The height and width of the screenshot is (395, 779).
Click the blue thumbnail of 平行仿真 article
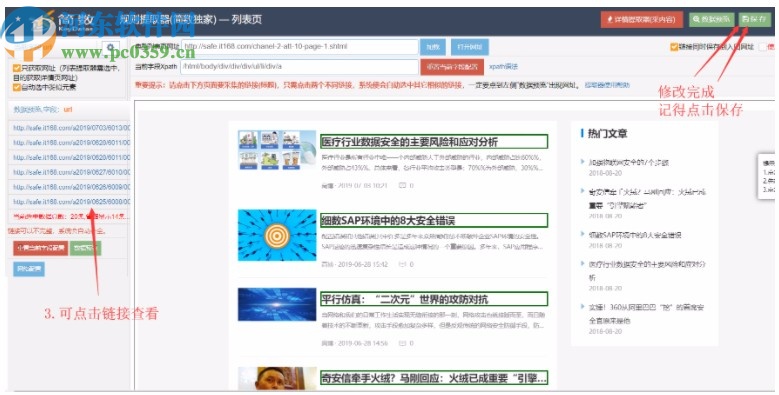click(277, 304)
